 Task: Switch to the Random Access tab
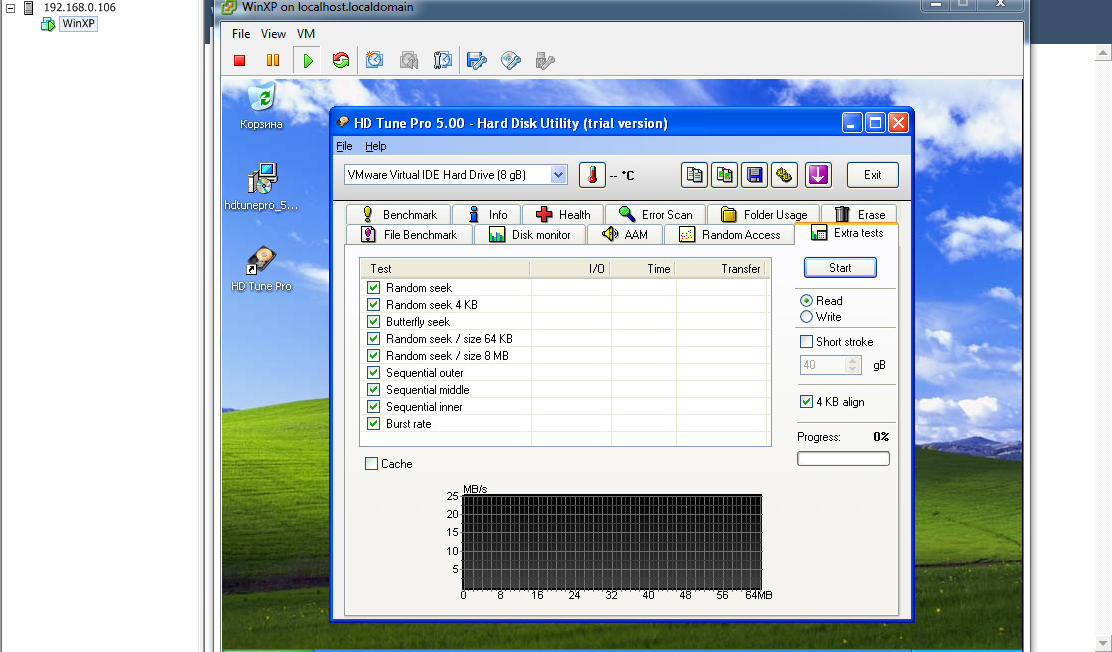(x=729, y=235)
